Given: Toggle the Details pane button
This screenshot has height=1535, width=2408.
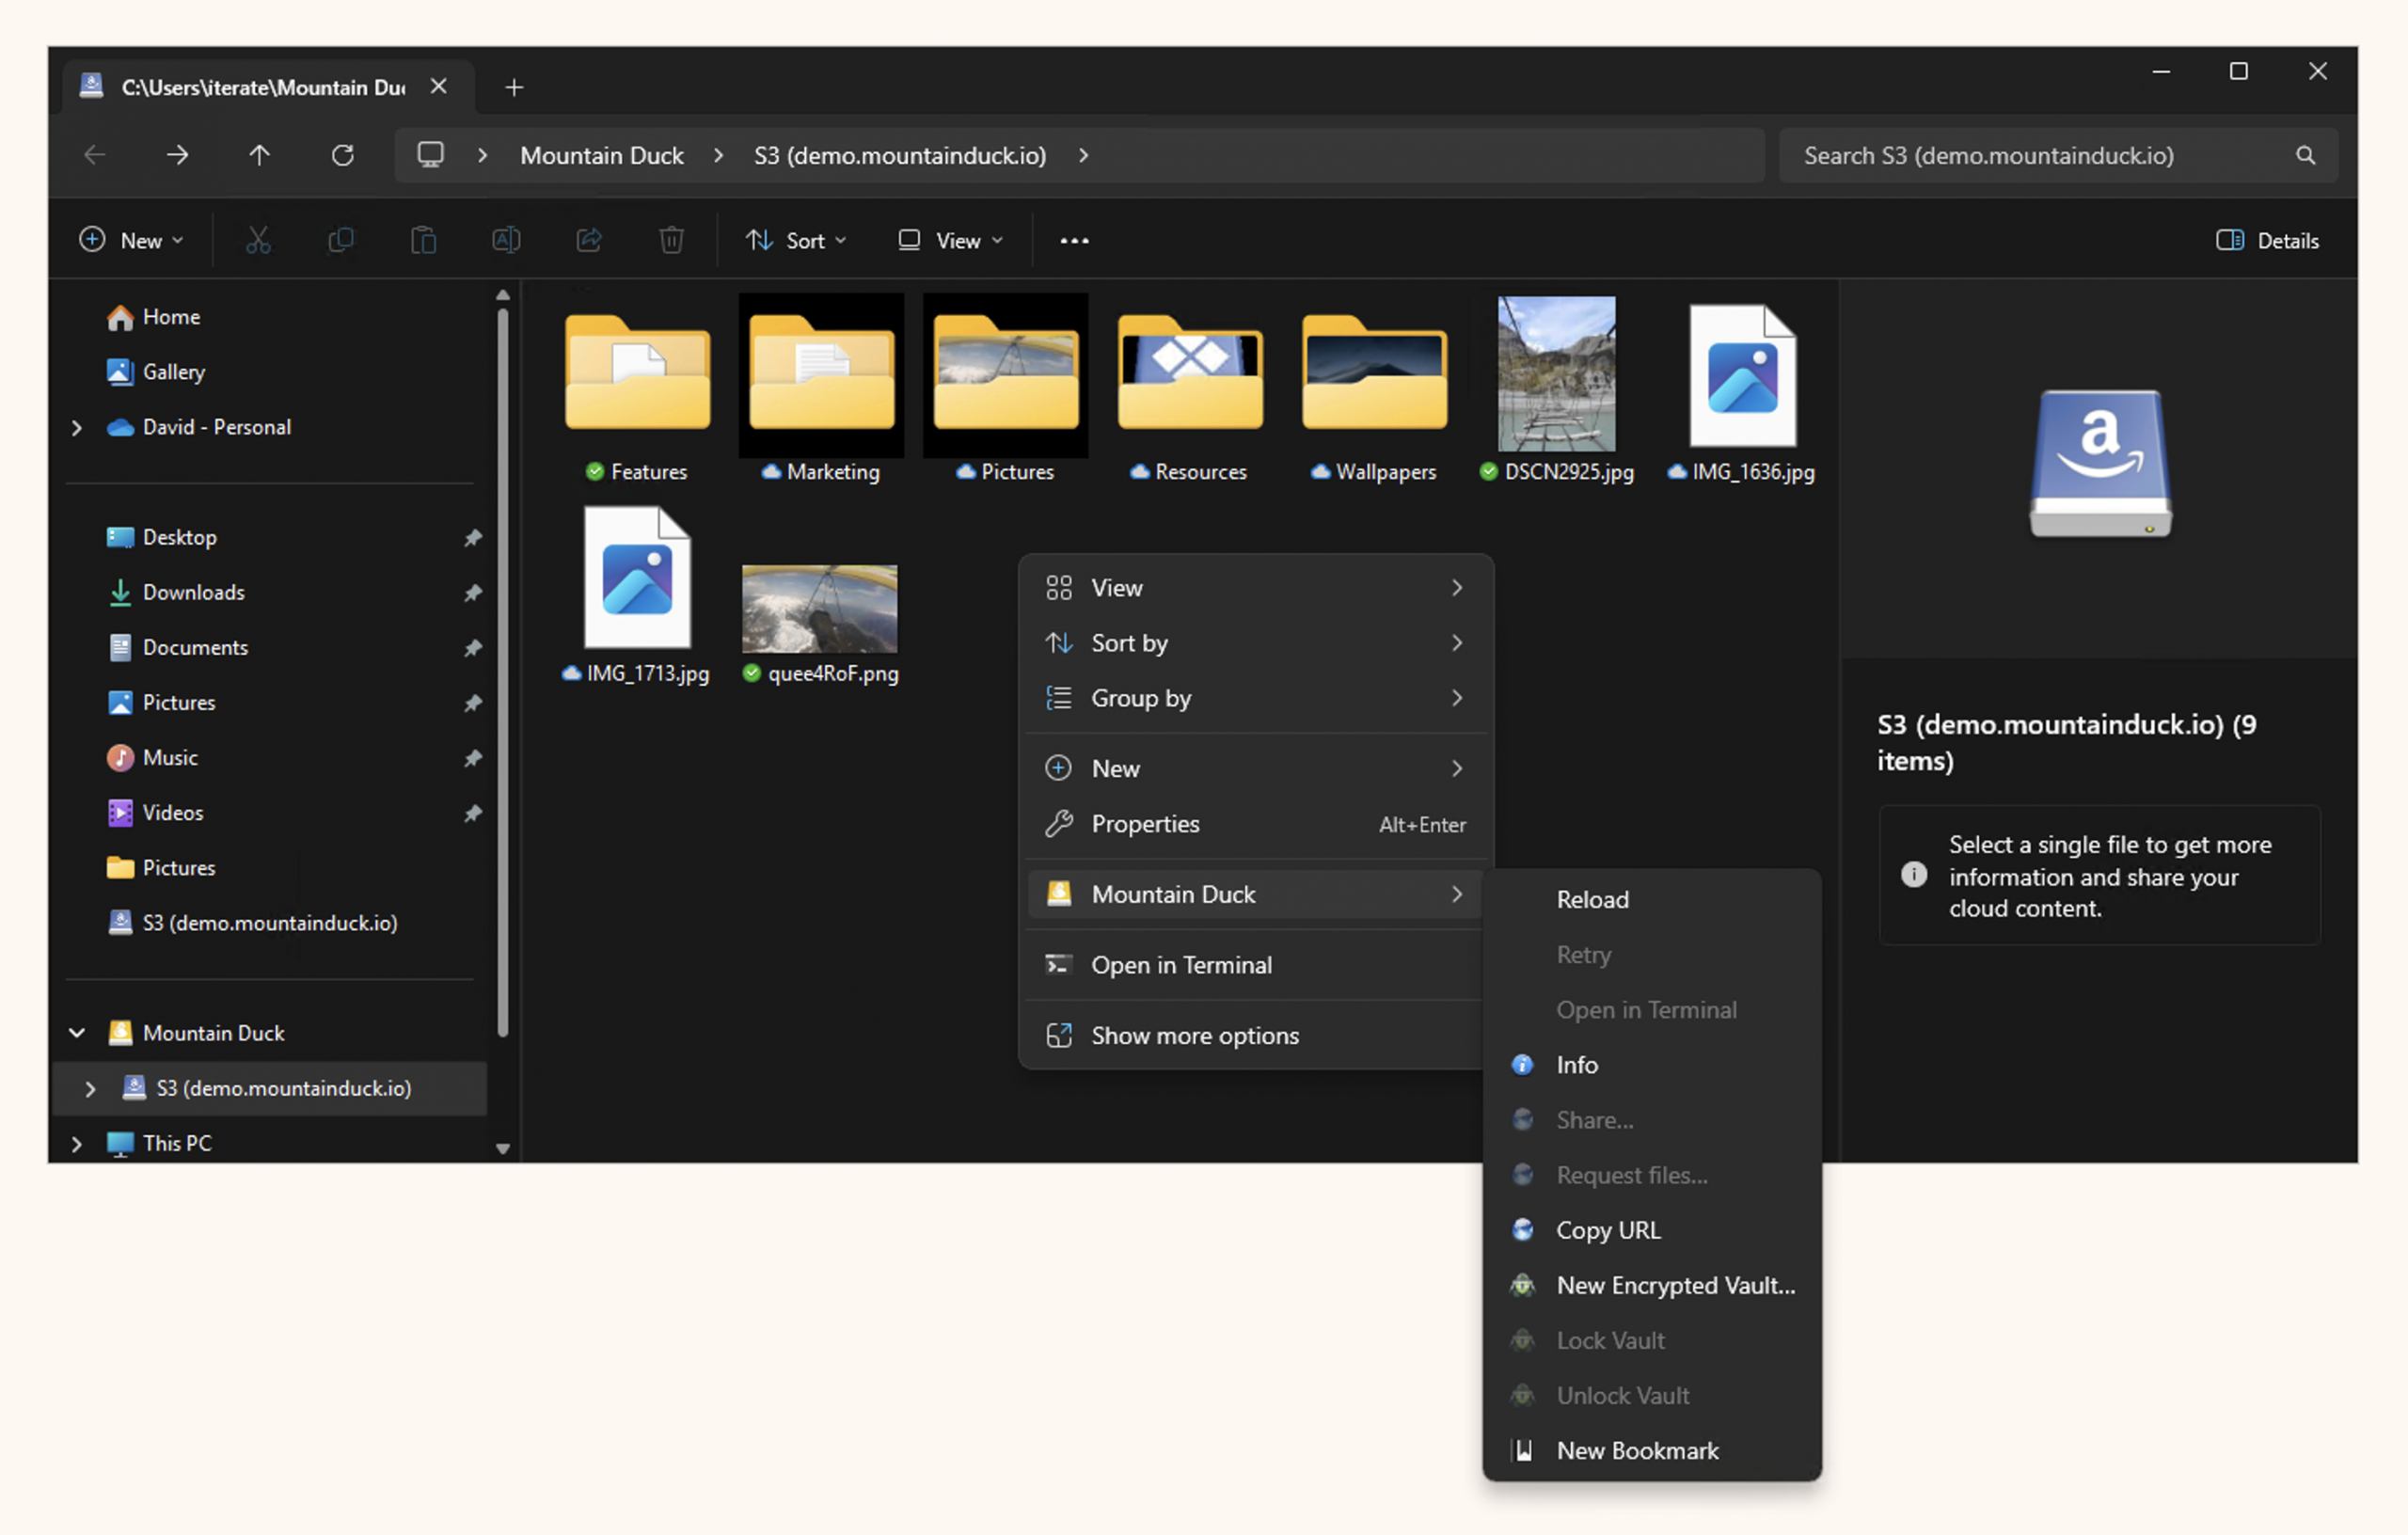Looking at the screenshot, I should coord(2267,240).
